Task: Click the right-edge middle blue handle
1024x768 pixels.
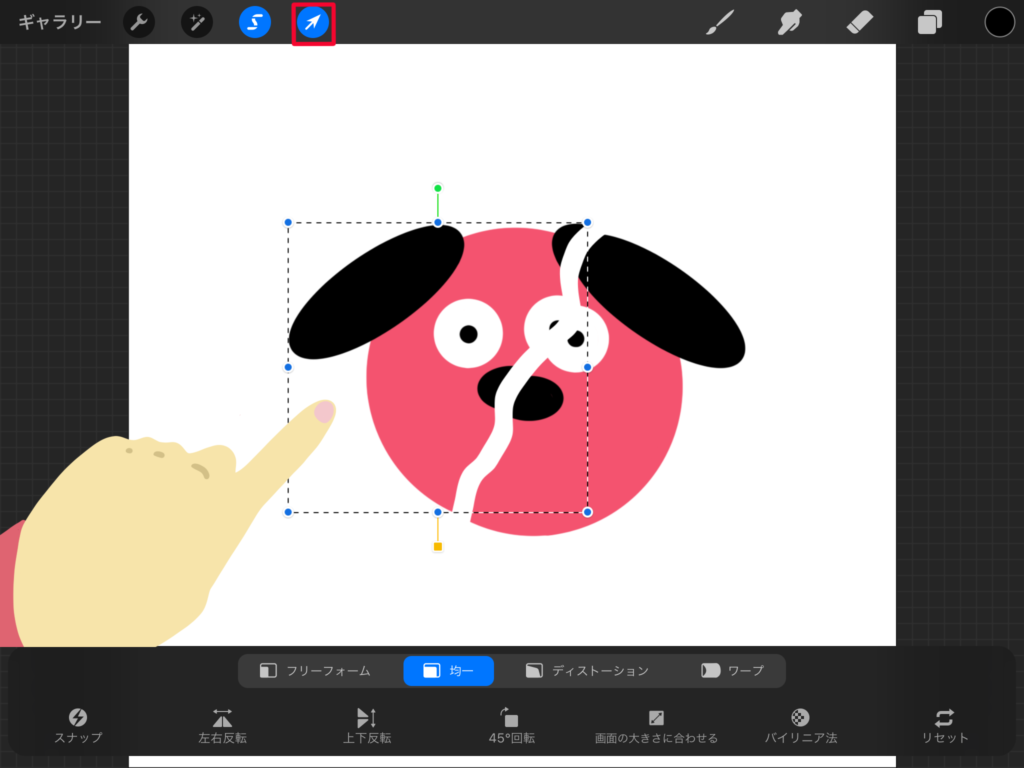Action: 587,367
